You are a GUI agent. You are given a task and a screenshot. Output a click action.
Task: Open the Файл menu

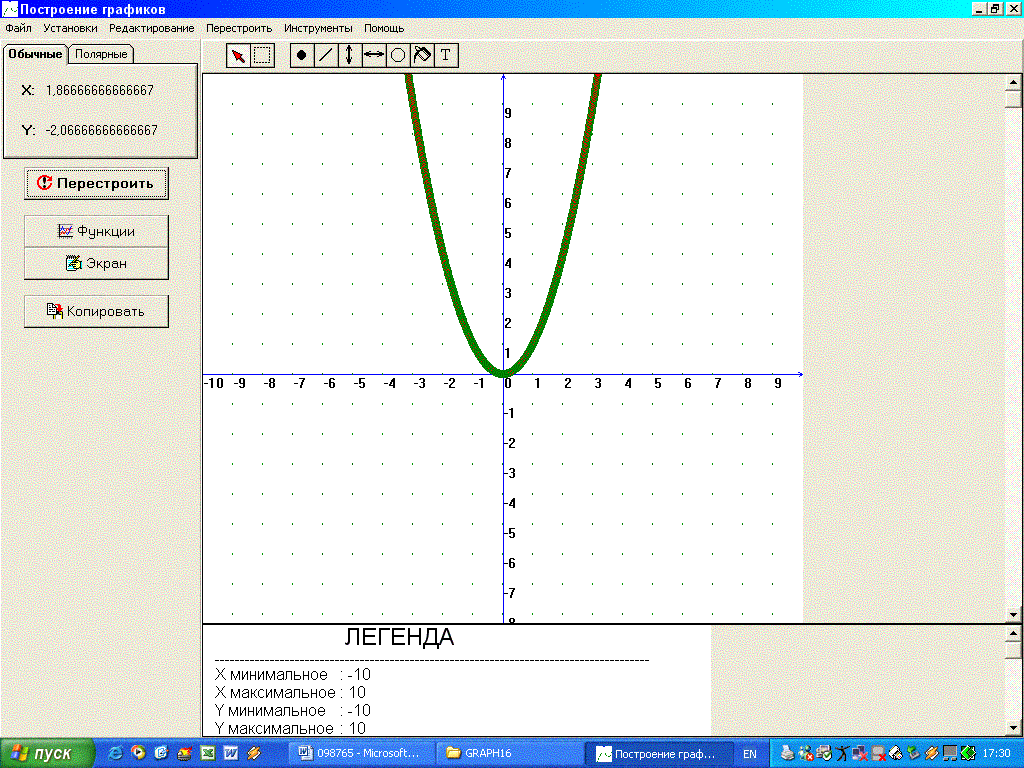[x=18, y=28]
